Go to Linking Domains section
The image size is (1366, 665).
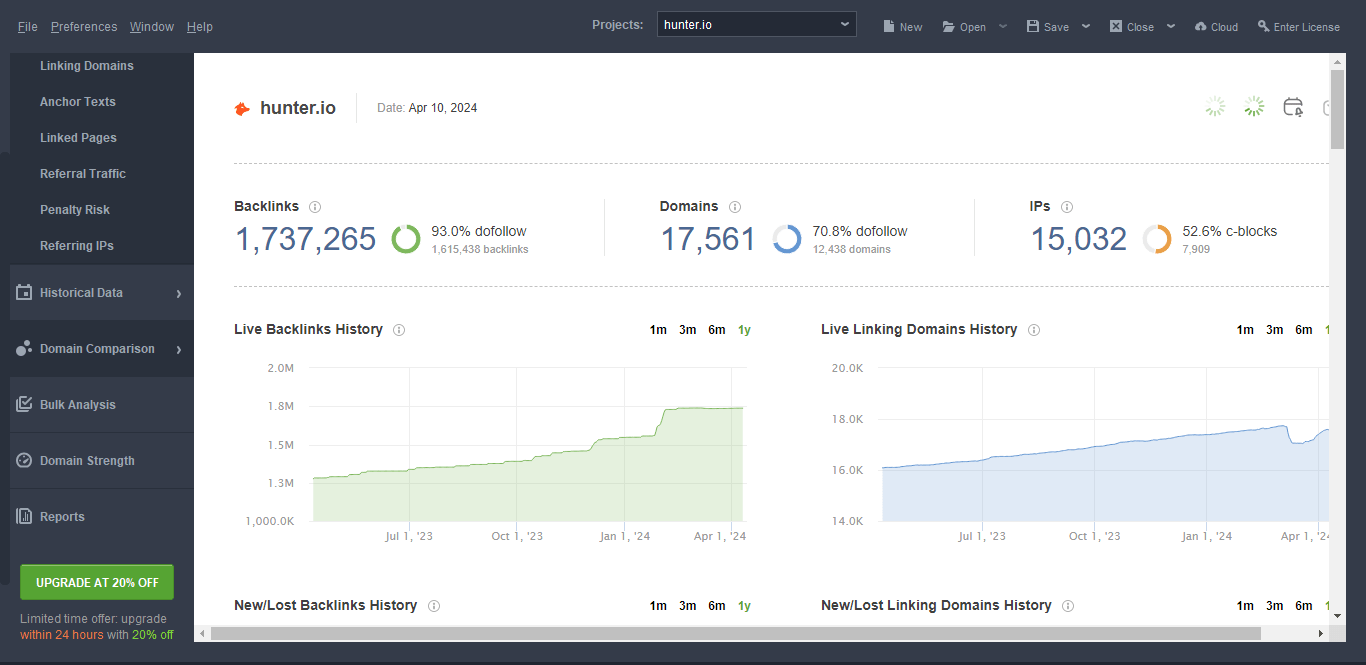tap(87, 66)
